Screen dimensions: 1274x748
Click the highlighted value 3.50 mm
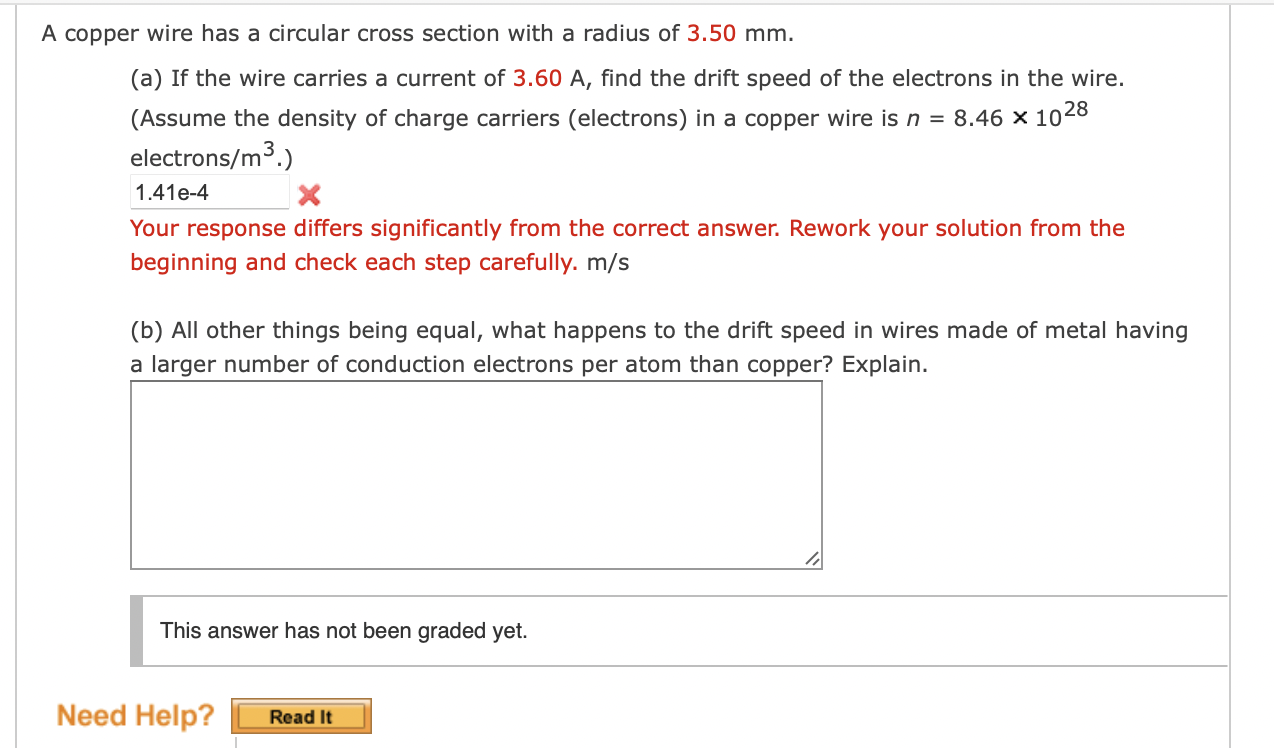(712, 33)
